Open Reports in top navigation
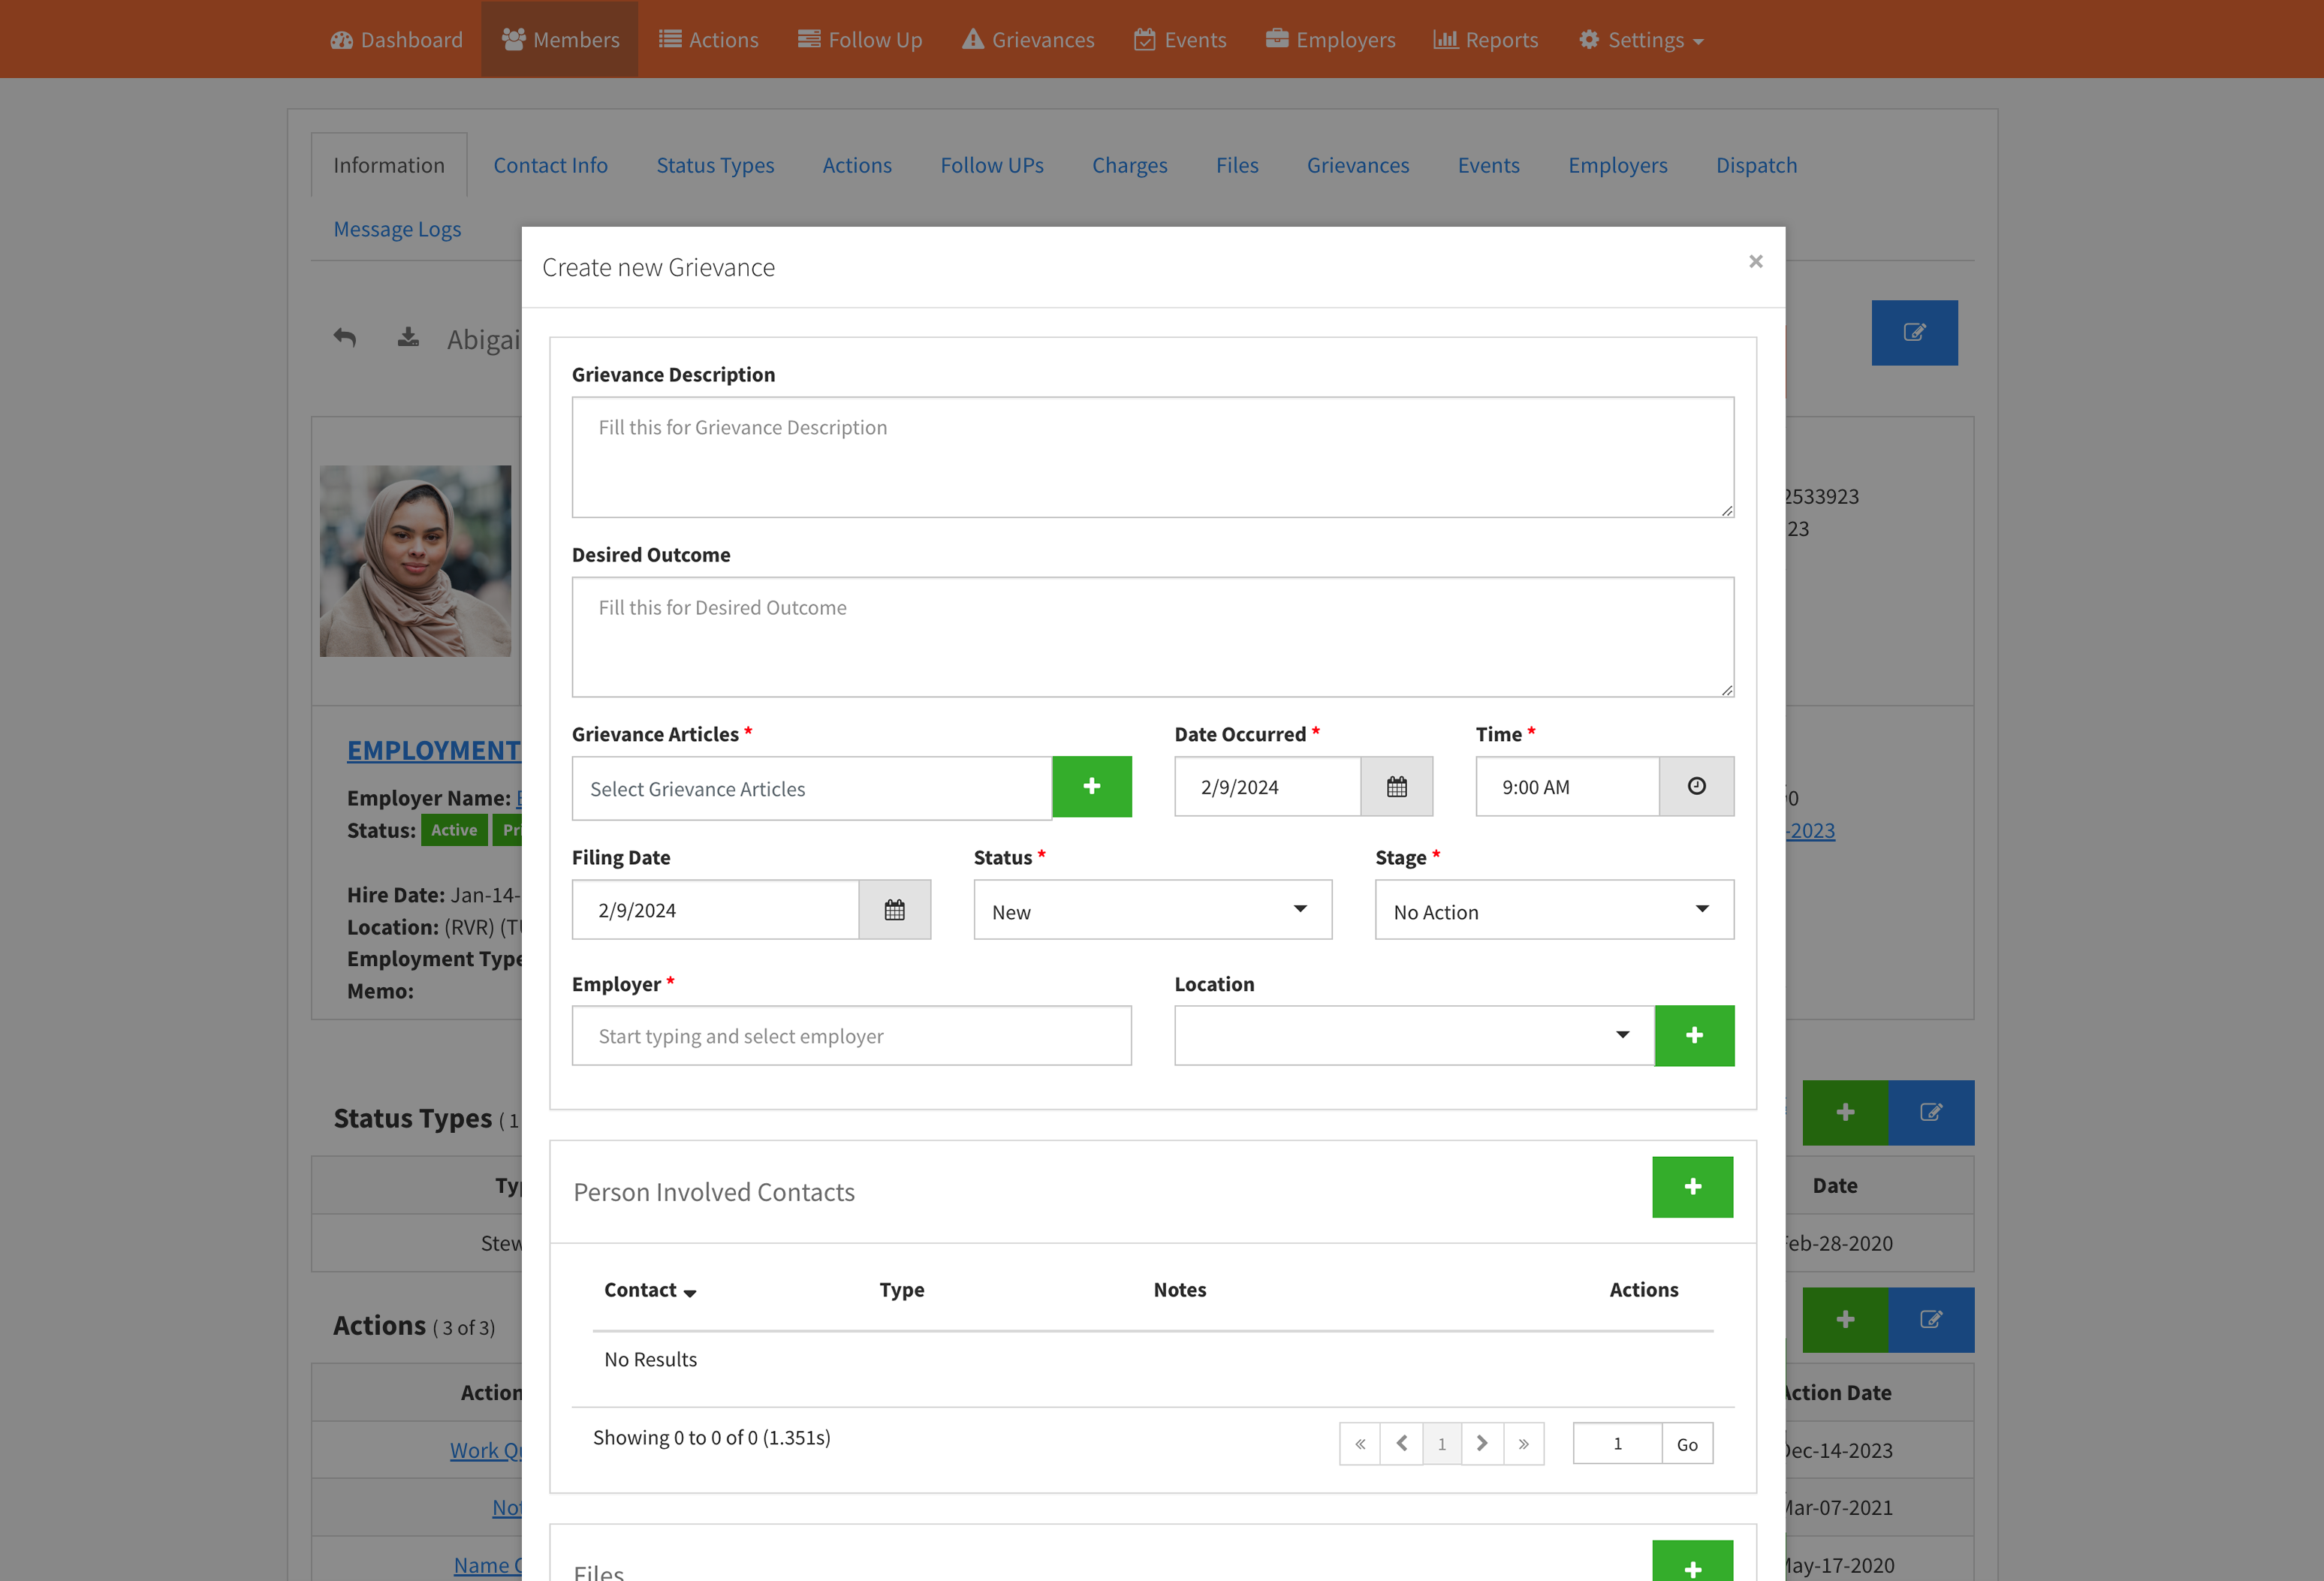This screenshot has height=1581, width=2324. (1485, 40)
